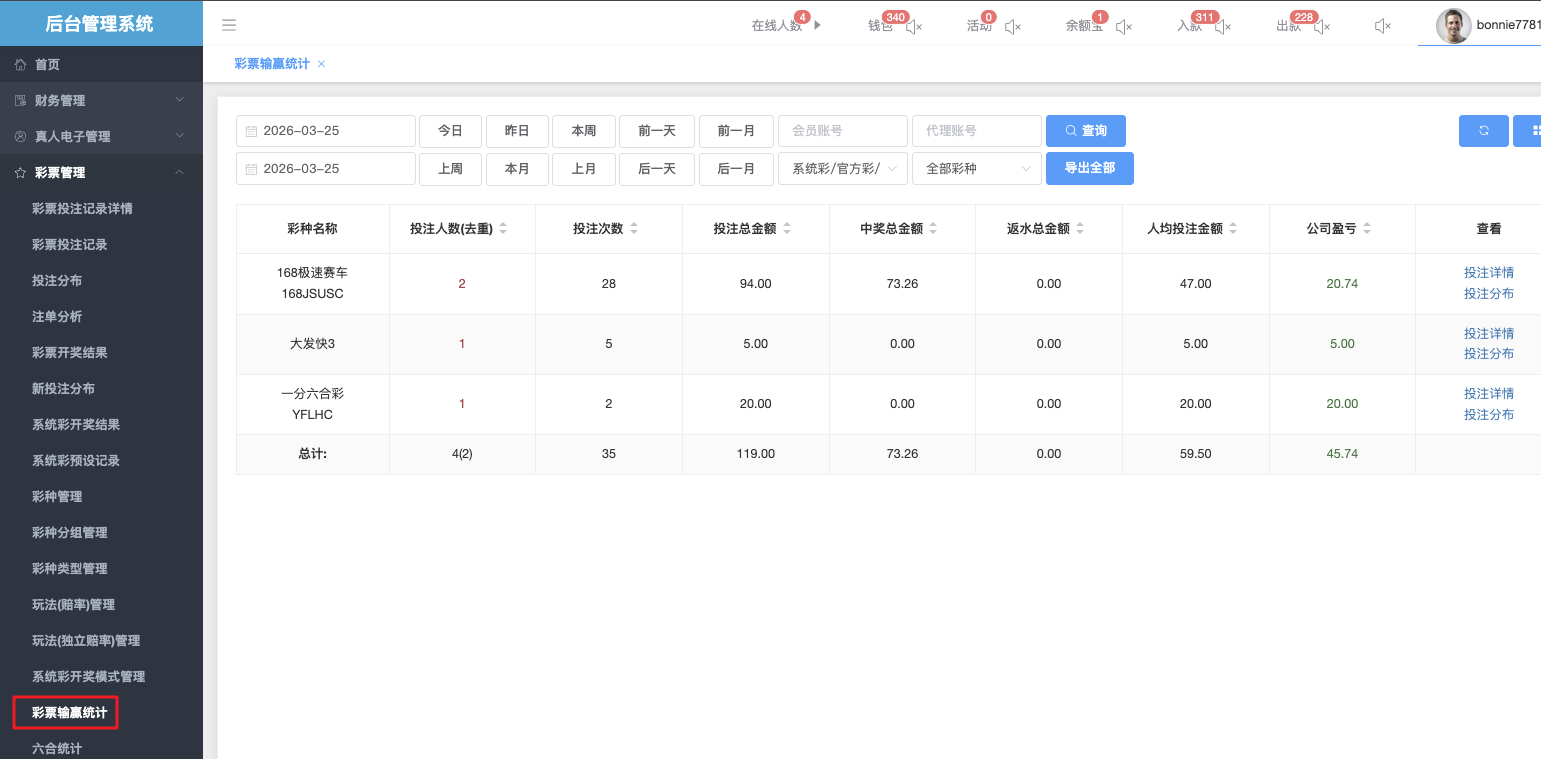Open 彩票投注记录 in sidebar
This screenshot has height=759, width=1541.
(x=70, y=245)
